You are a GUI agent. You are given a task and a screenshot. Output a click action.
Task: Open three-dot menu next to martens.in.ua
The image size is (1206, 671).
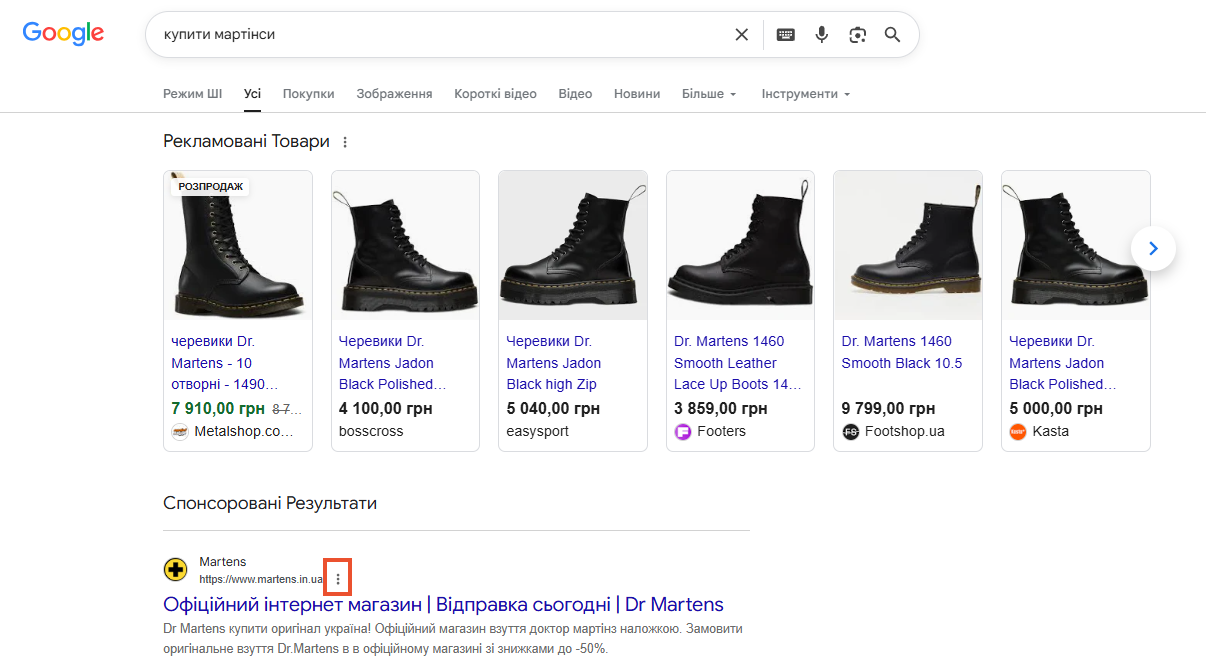tap(338, 579)
